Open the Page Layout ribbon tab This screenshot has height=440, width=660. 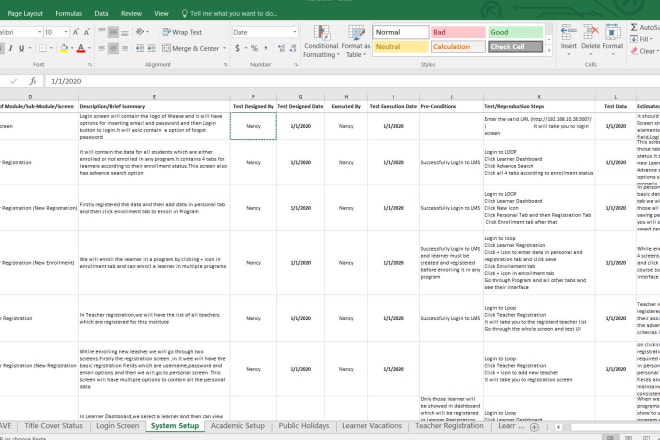point(25,13)
